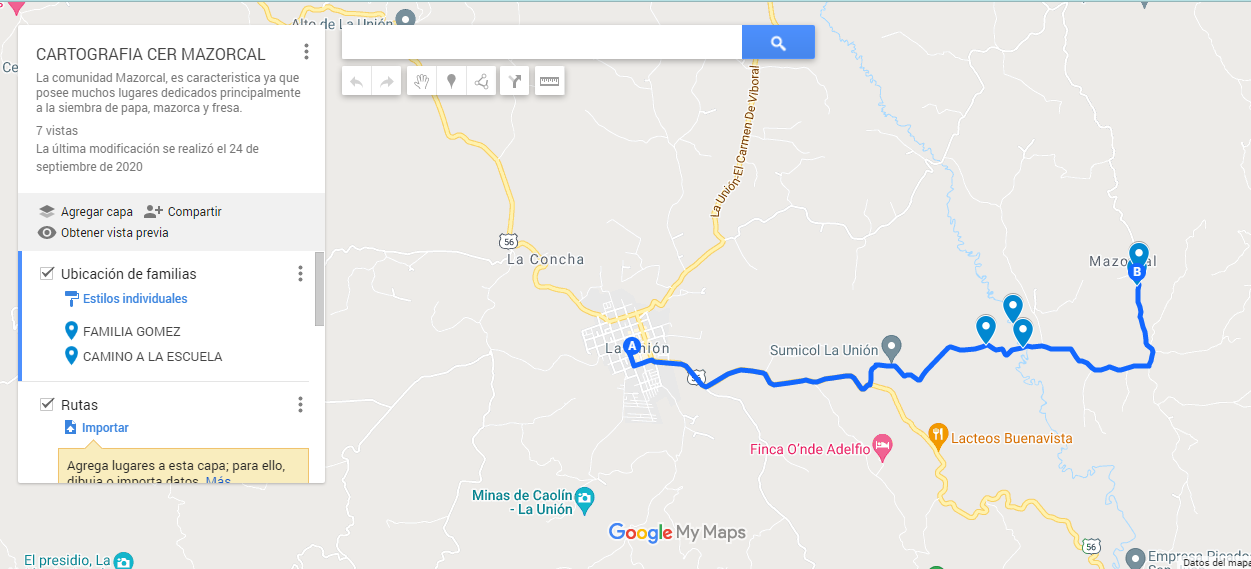
Task: Click the redo arrow icon
Action: [x=387, y=82]
